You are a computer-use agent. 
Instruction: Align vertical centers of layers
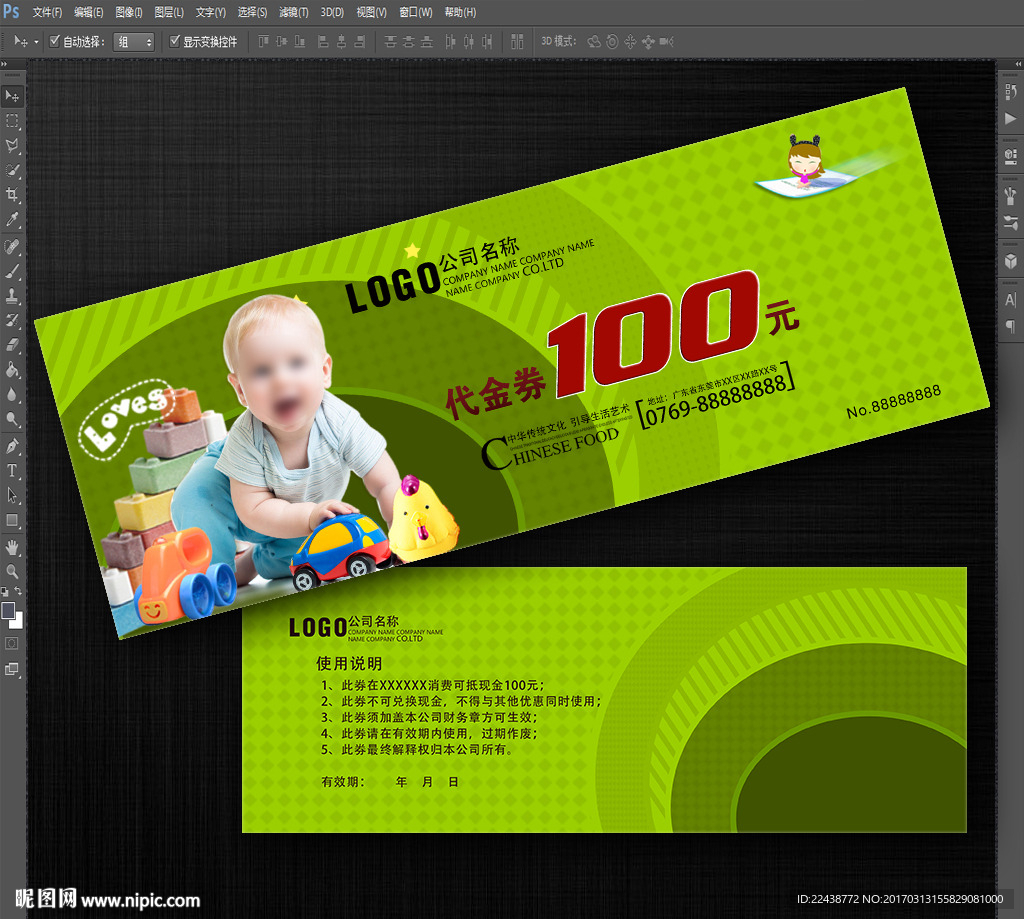[281, 42]
